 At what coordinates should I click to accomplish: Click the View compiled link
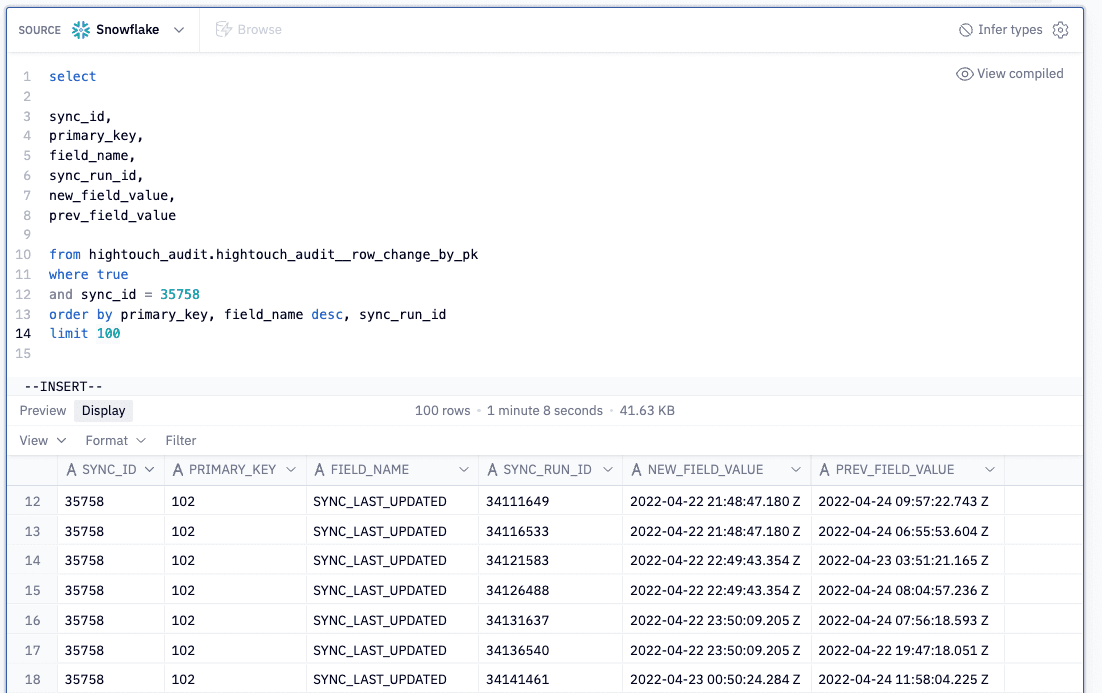coord(1019,73)
